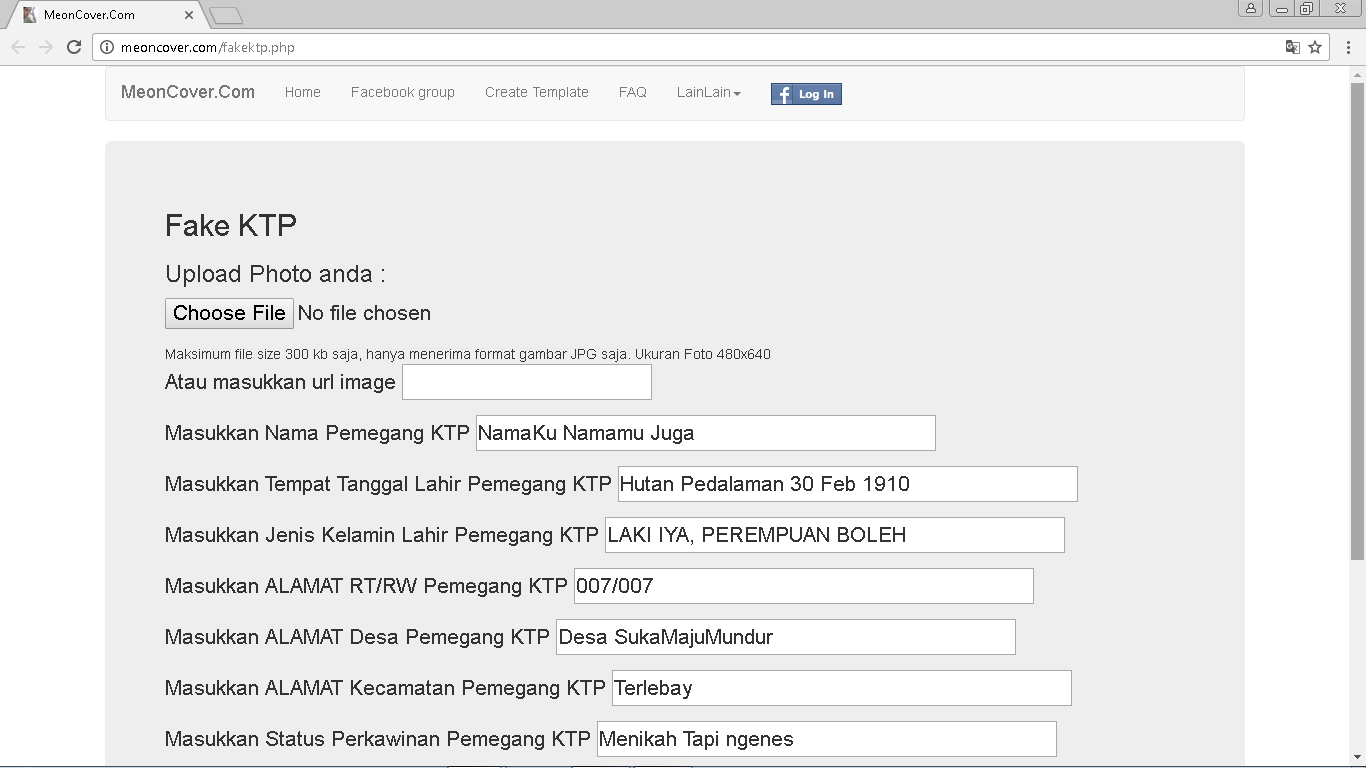Open the FAQ page
This screenshot has width=1366, height=768.
click(632, 92)
